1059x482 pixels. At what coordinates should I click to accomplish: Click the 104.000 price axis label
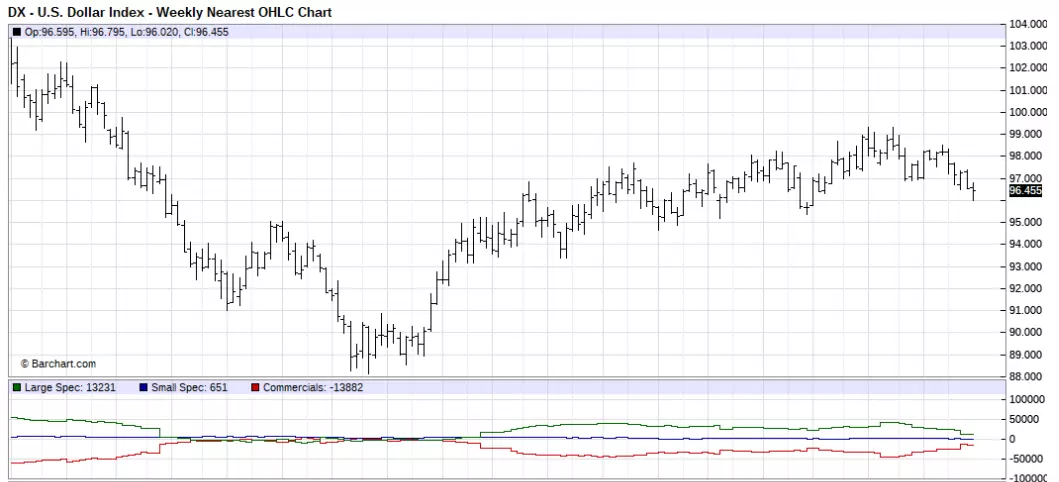(x=1027, y=24)
